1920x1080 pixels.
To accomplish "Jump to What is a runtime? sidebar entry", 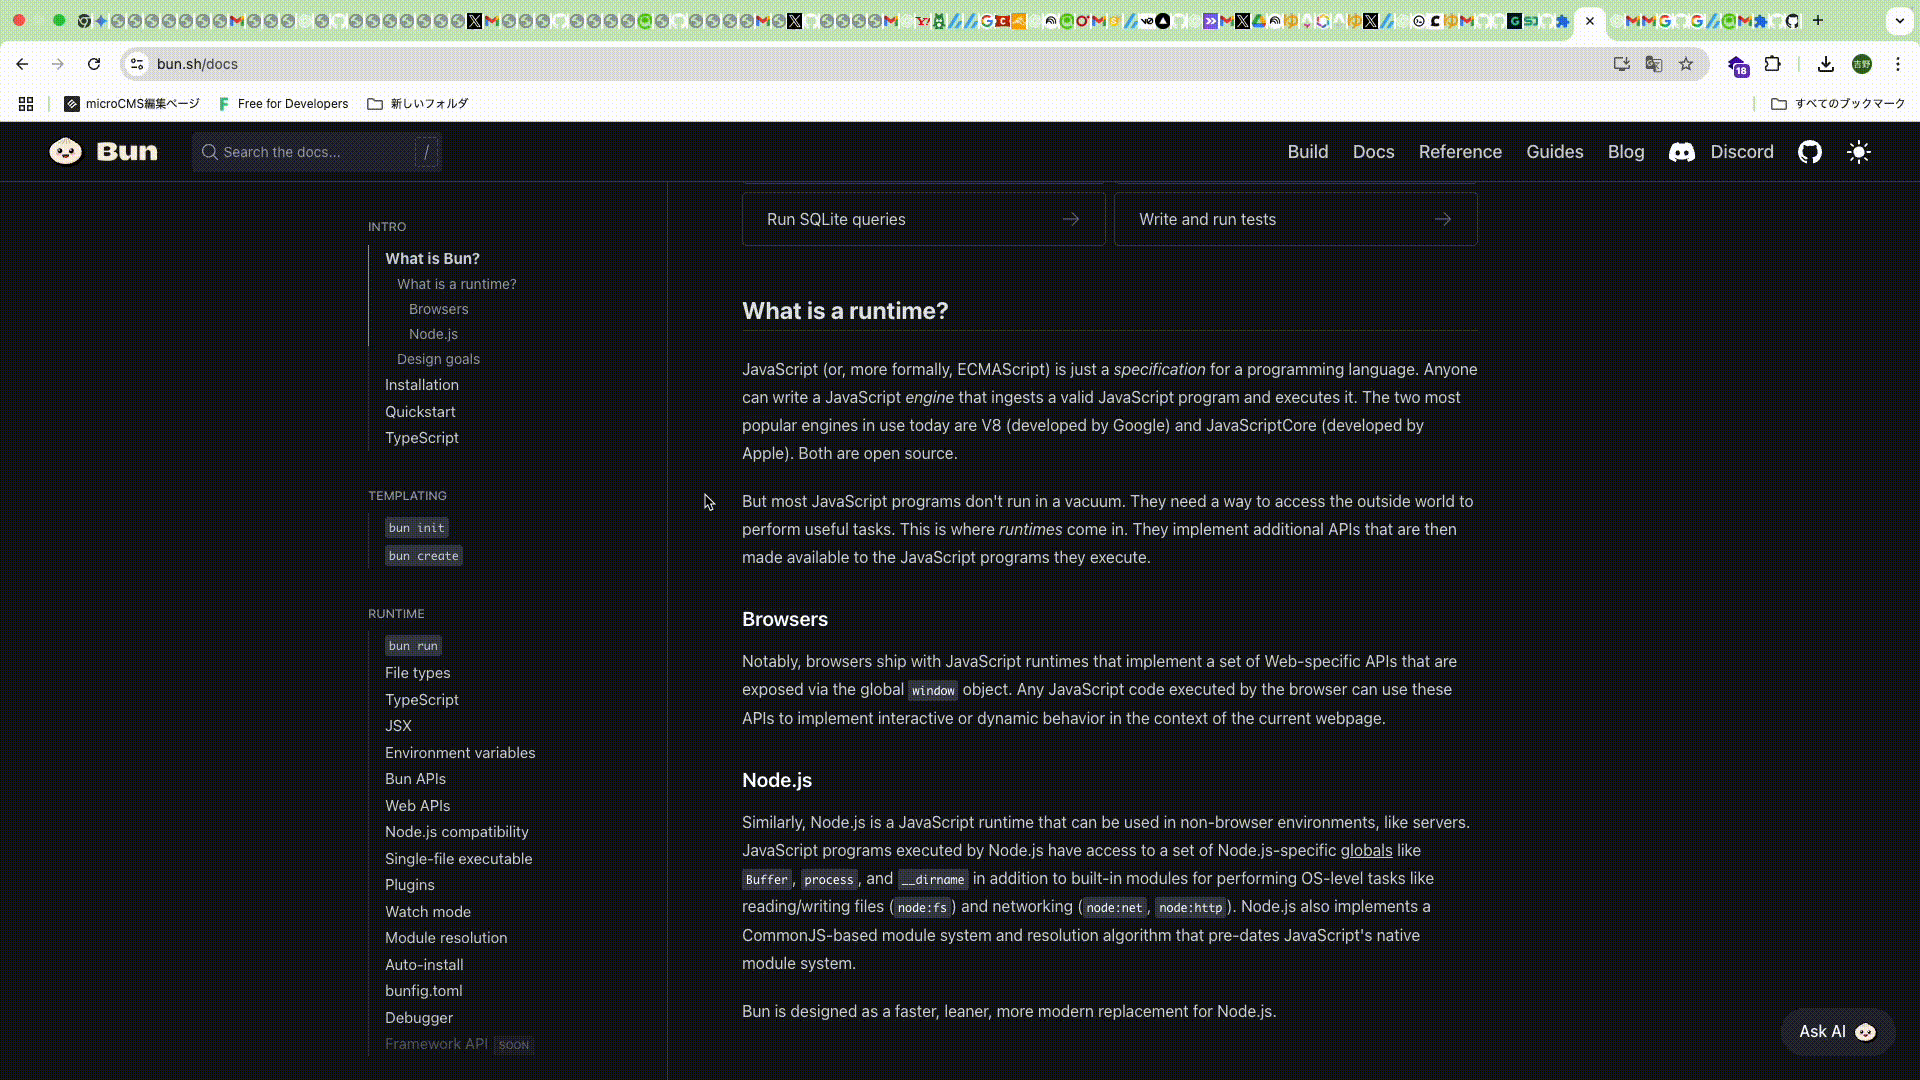I will click(x=457, y=284).
